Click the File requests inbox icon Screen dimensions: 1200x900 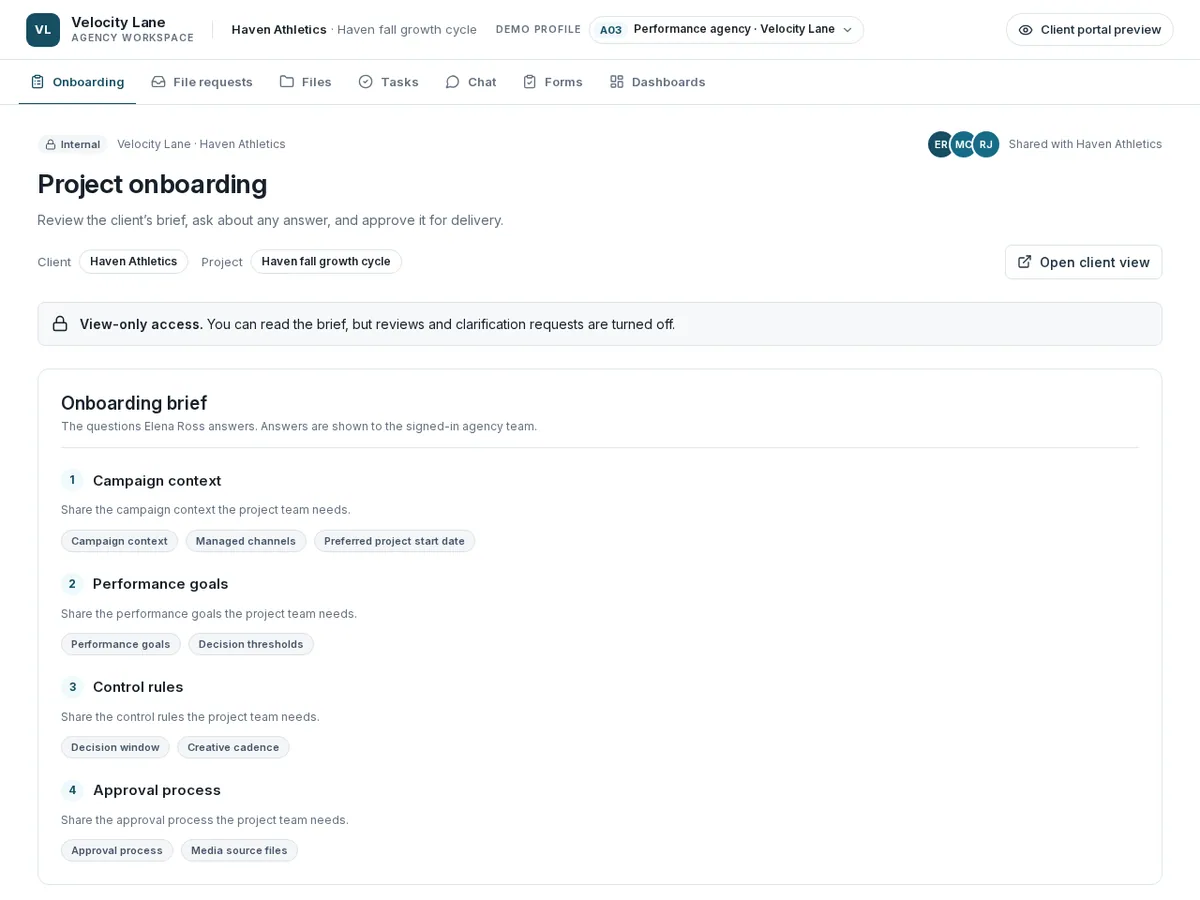pos(158,82)
